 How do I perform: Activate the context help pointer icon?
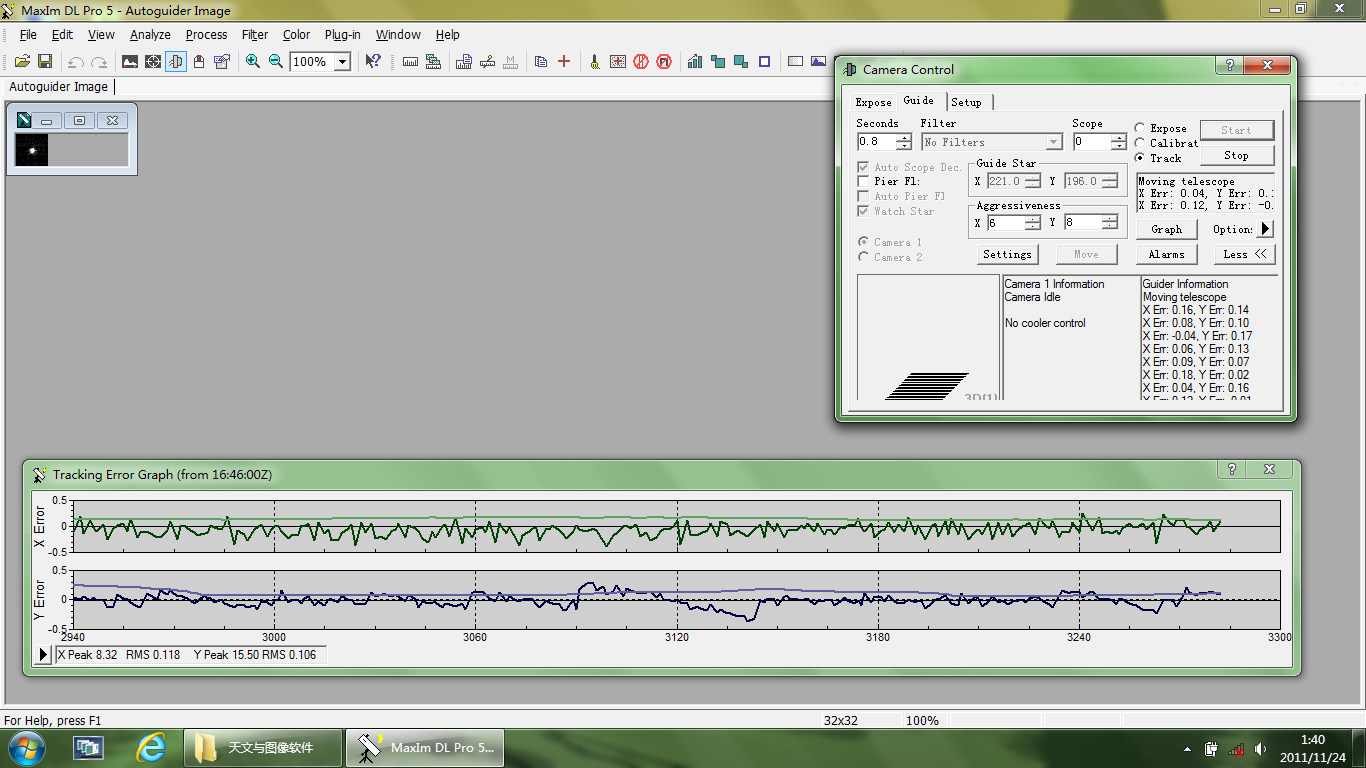pos(372,61)
